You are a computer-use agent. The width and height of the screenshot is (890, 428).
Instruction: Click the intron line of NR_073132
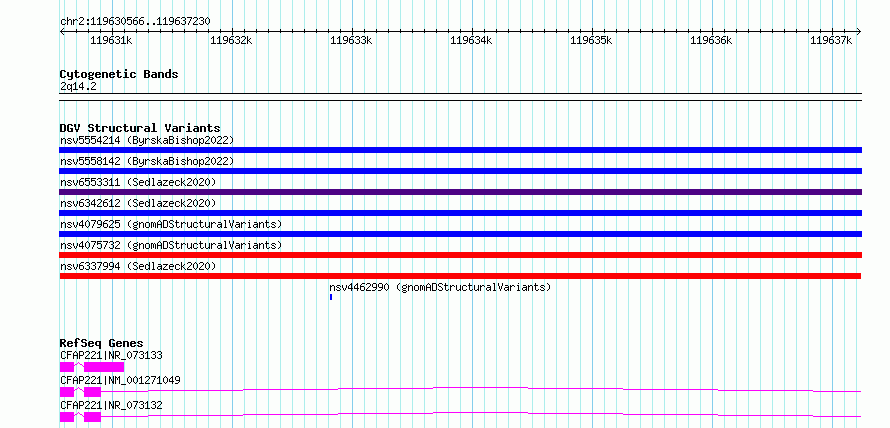coord(481,414)
